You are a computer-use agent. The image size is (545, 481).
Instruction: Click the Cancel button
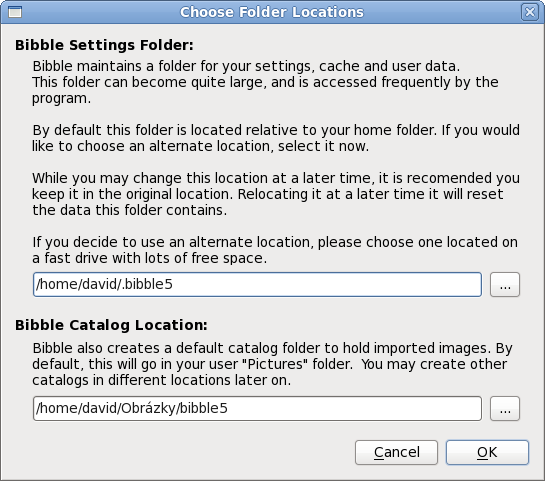click(x=396, y=452)
